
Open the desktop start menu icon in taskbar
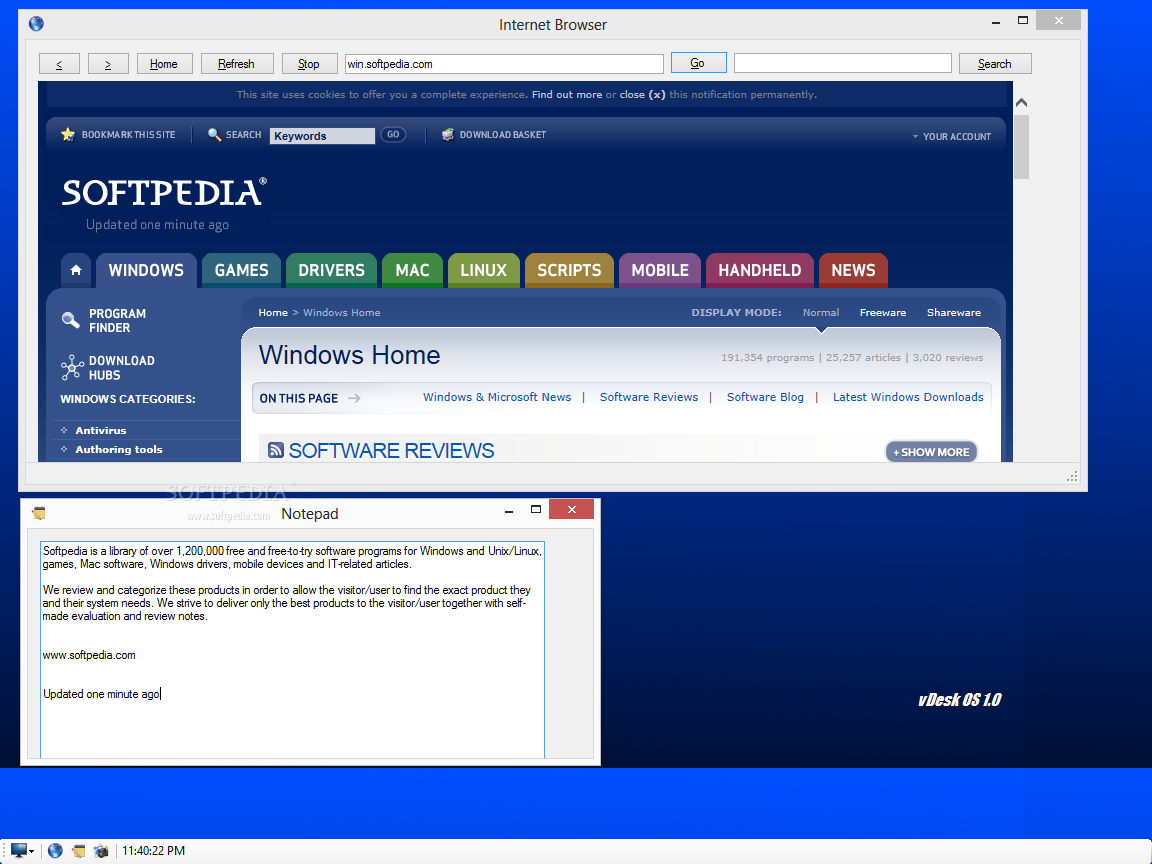(x=21, y=851)
